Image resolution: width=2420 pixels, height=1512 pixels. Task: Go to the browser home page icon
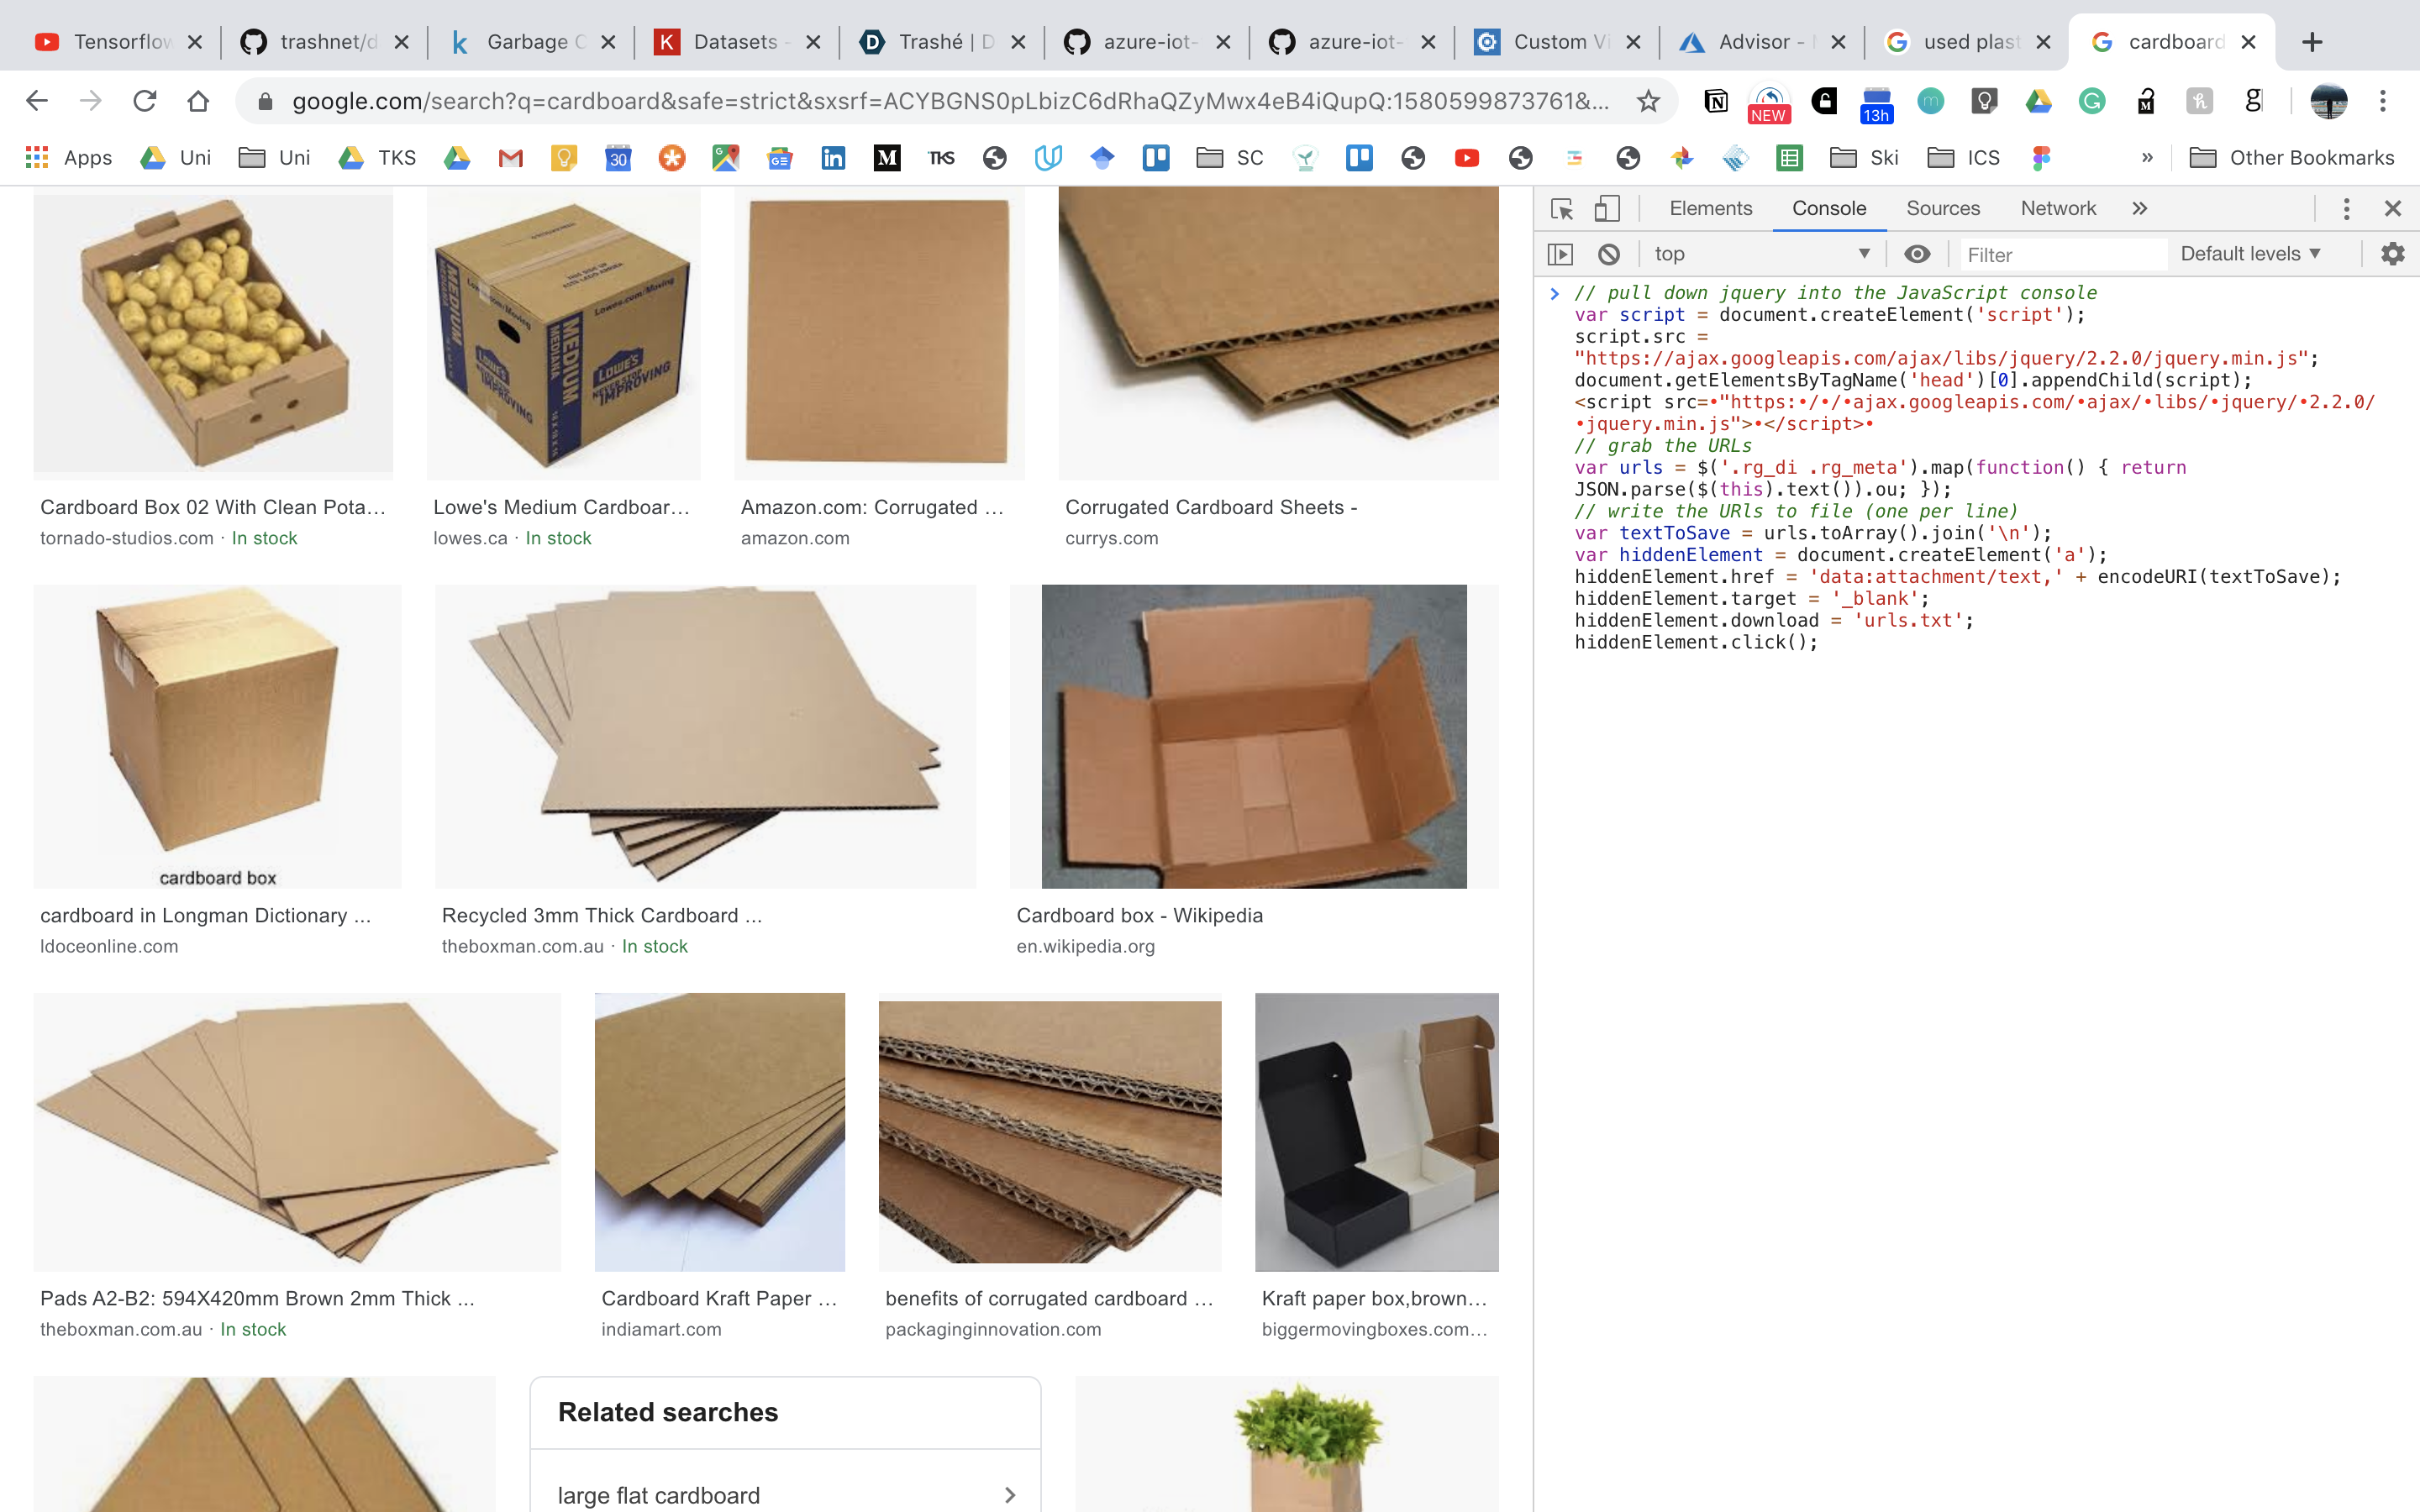pyautogui.click(x=198, y=101)
